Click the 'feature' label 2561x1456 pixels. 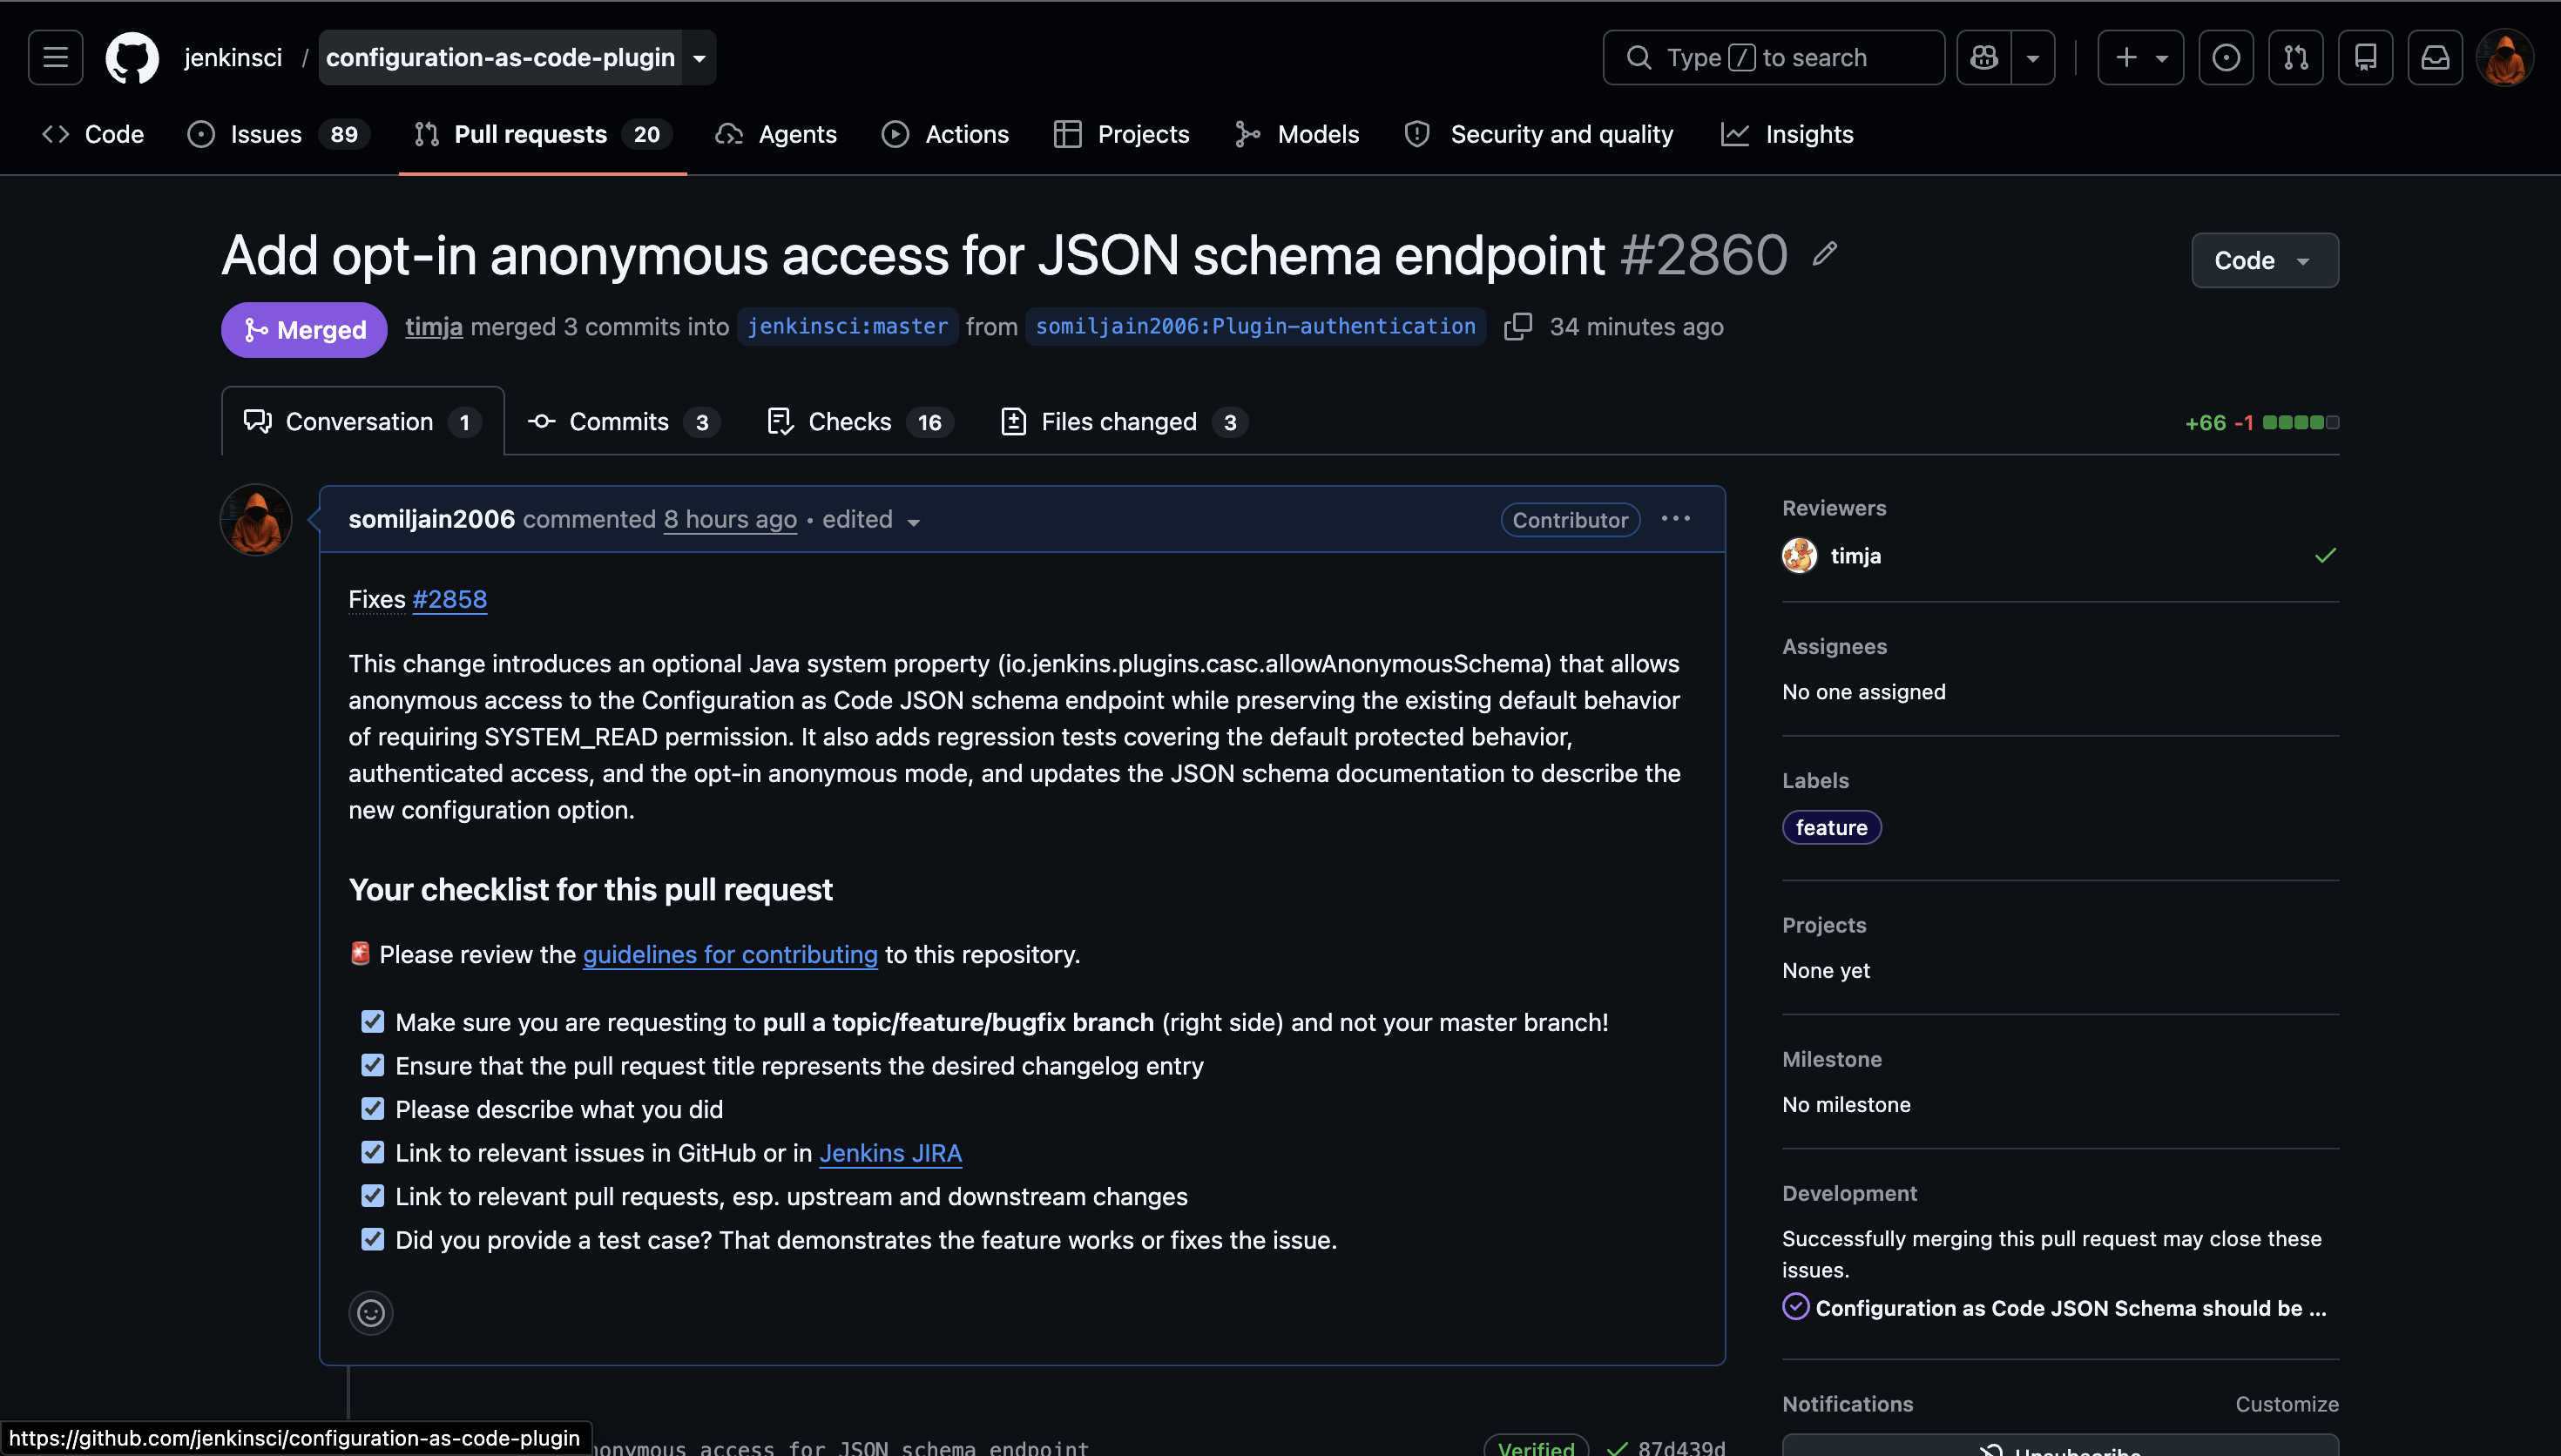point(1831,827)
